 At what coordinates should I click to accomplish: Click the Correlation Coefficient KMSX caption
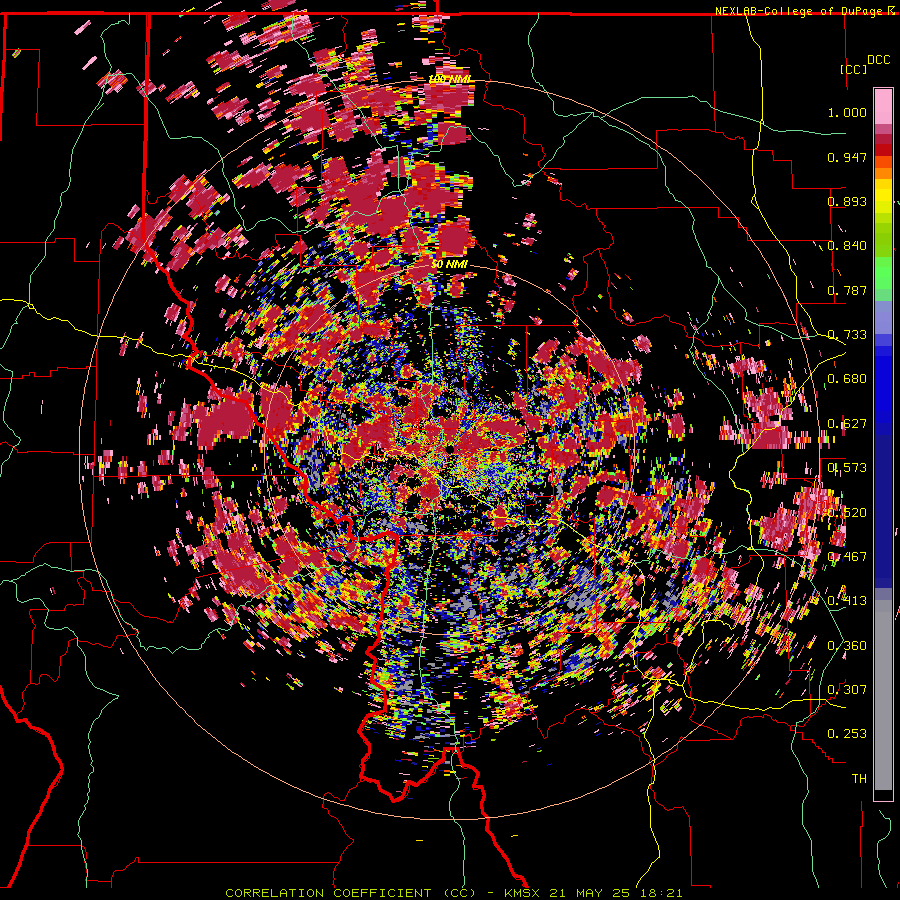pos(454,893)
